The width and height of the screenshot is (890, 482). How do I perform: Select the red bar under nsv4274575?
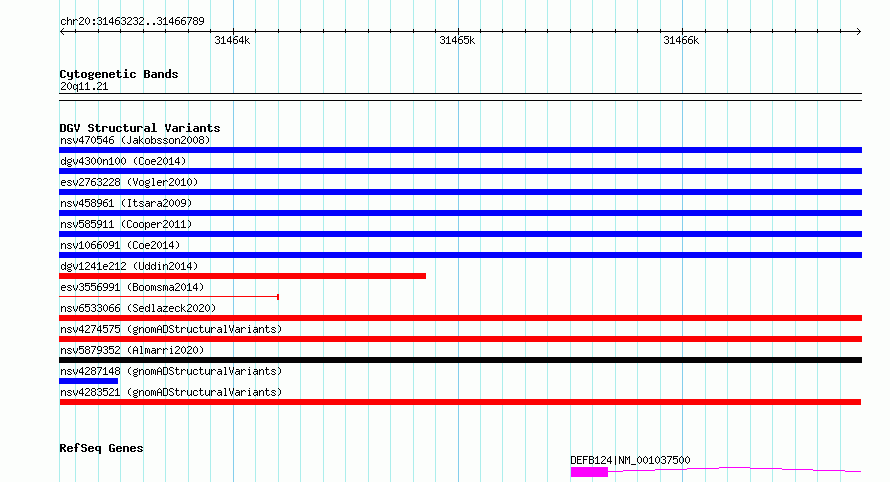point(460,339)
